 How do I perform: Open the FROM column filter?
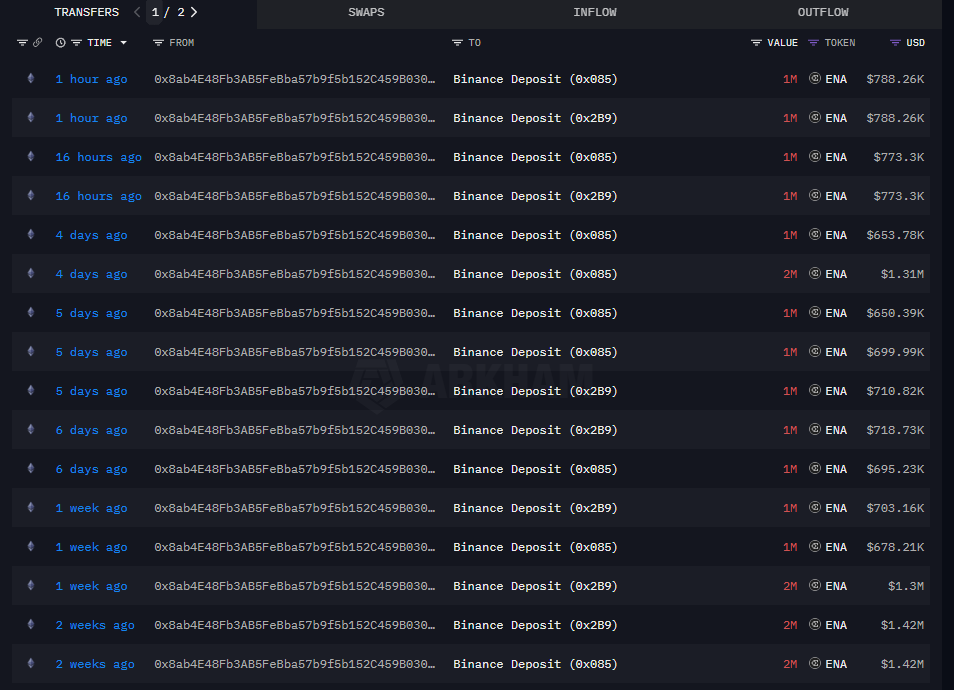pyautogui.click(x=158, y=43)
